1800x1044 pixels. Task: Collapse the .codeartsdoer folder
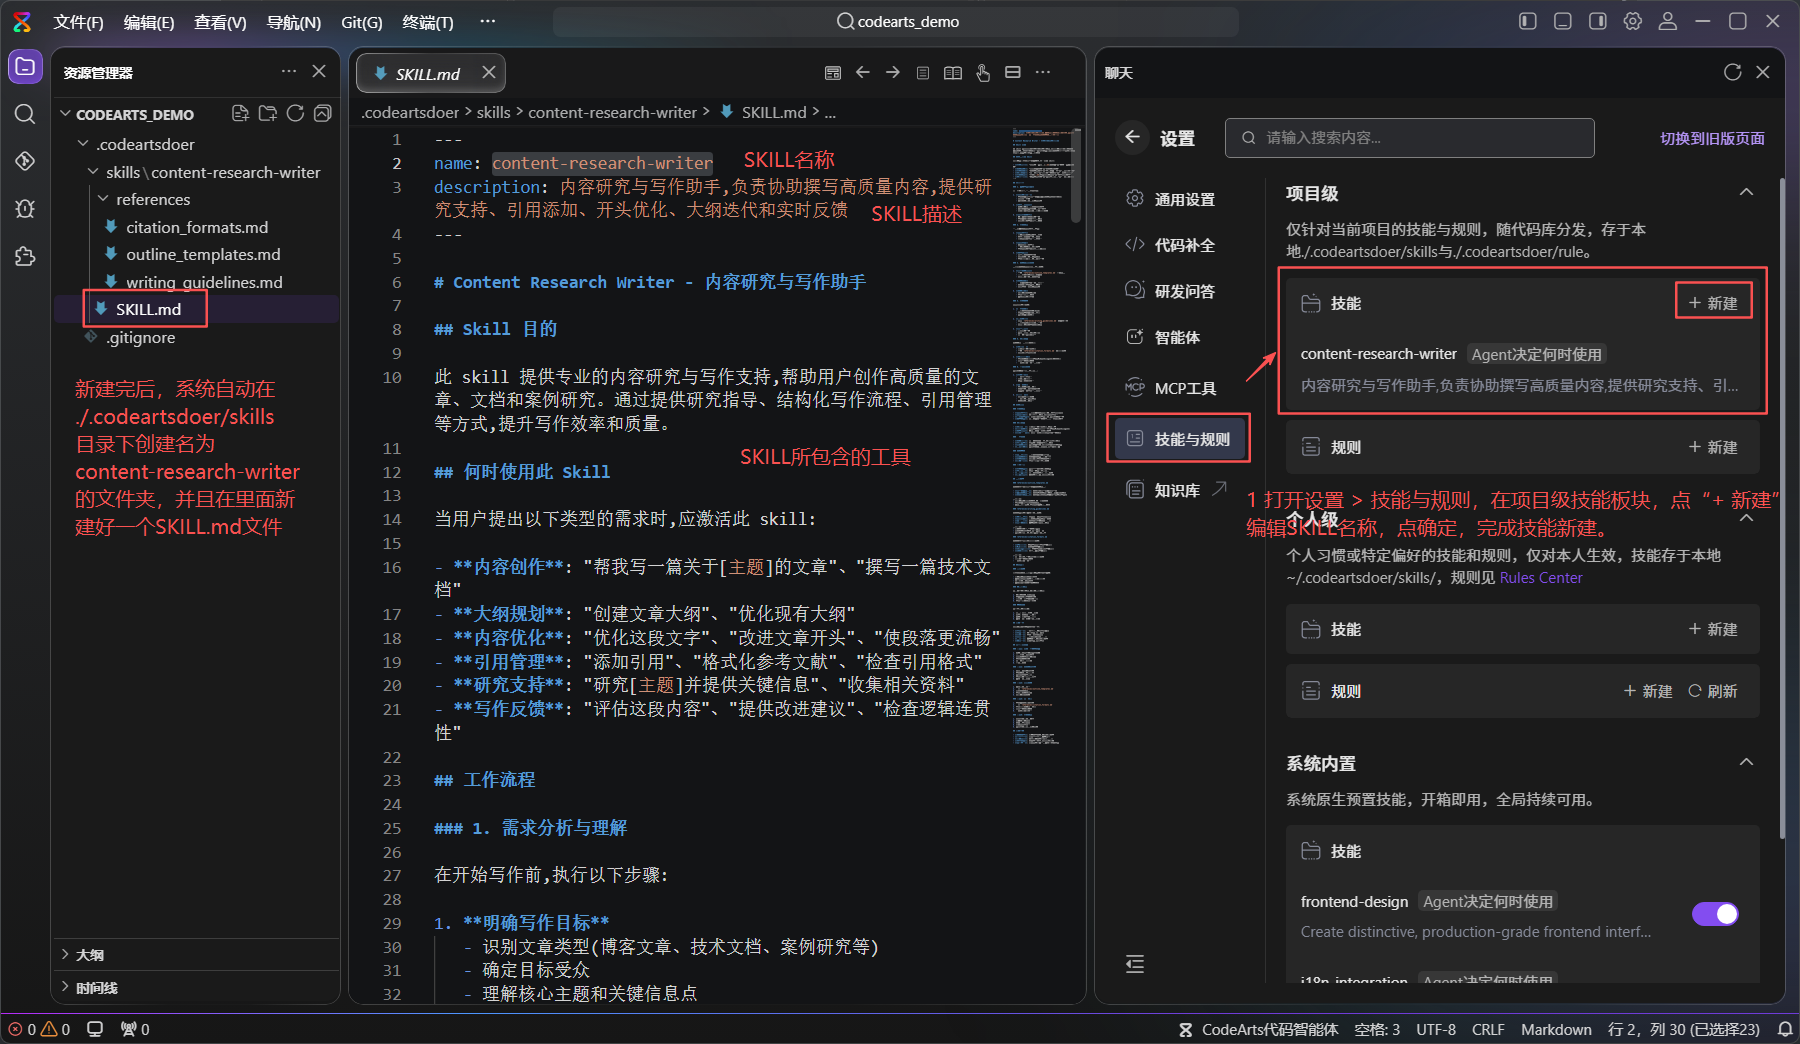click(83, 144)
